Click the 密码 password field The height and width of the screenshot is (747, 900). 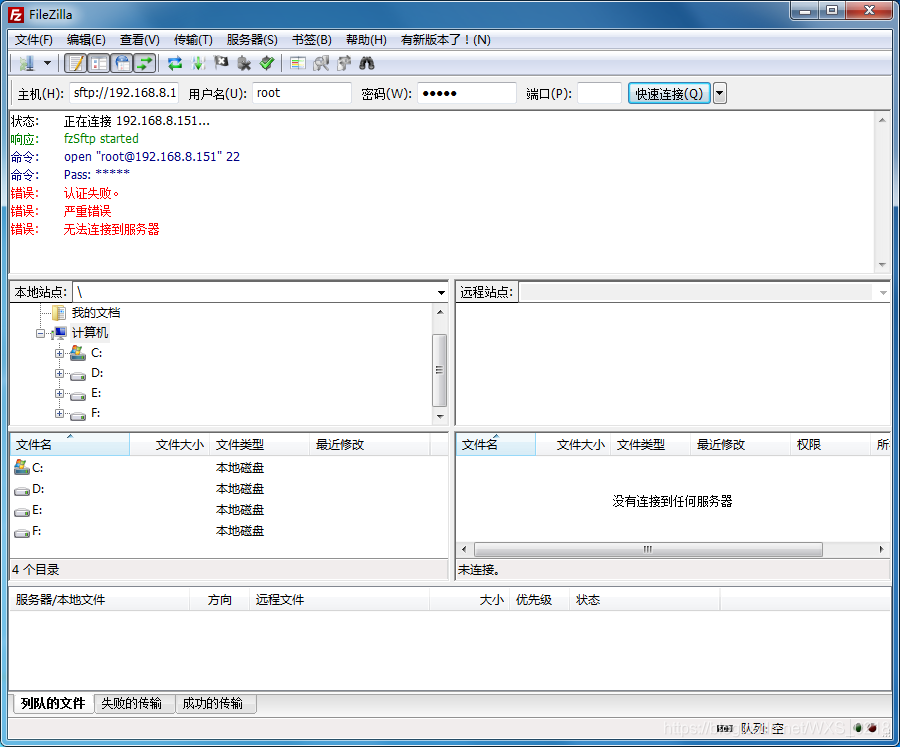tap(467, 93)
